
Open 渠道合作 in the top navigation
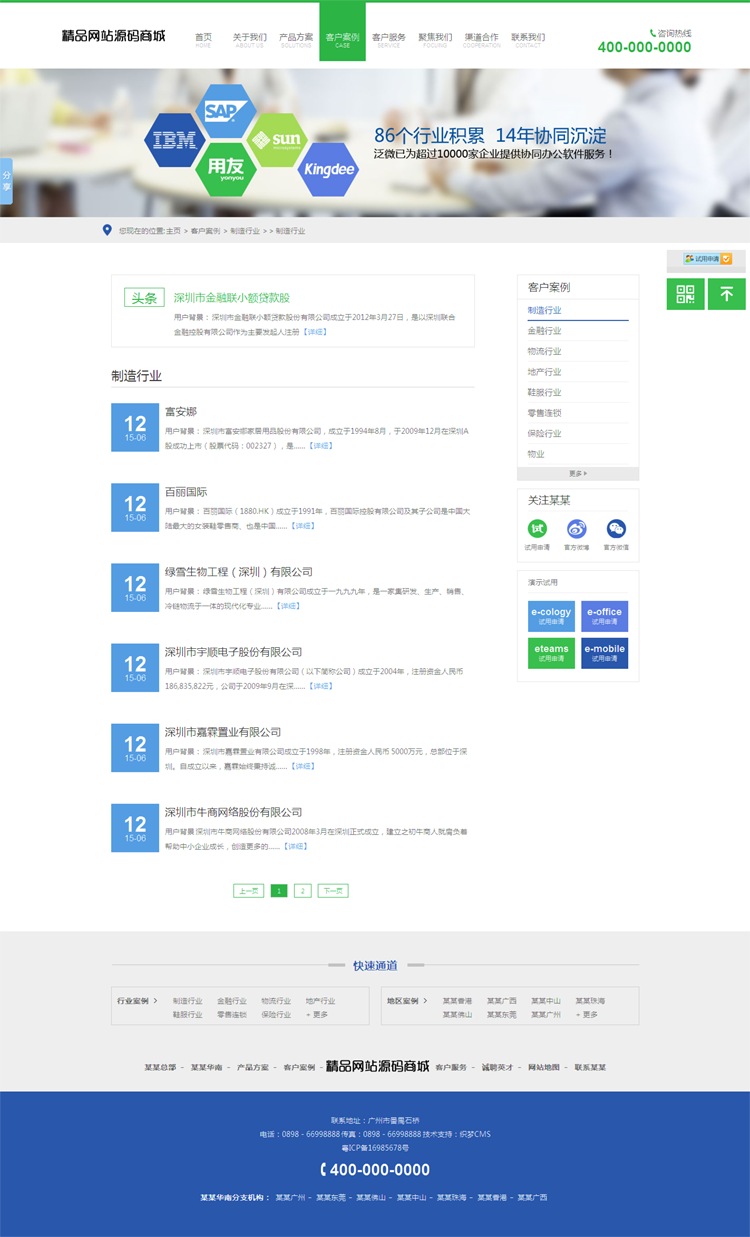click(482, 39)
